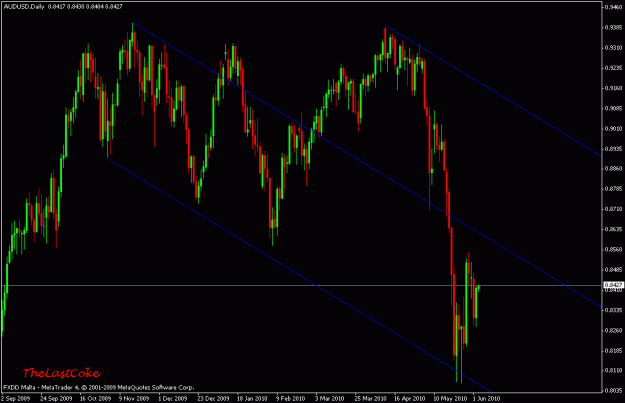Click the 24 Sep 2009 date label
625x403 pixels.
pyautogui.click(x=56, y=398)
